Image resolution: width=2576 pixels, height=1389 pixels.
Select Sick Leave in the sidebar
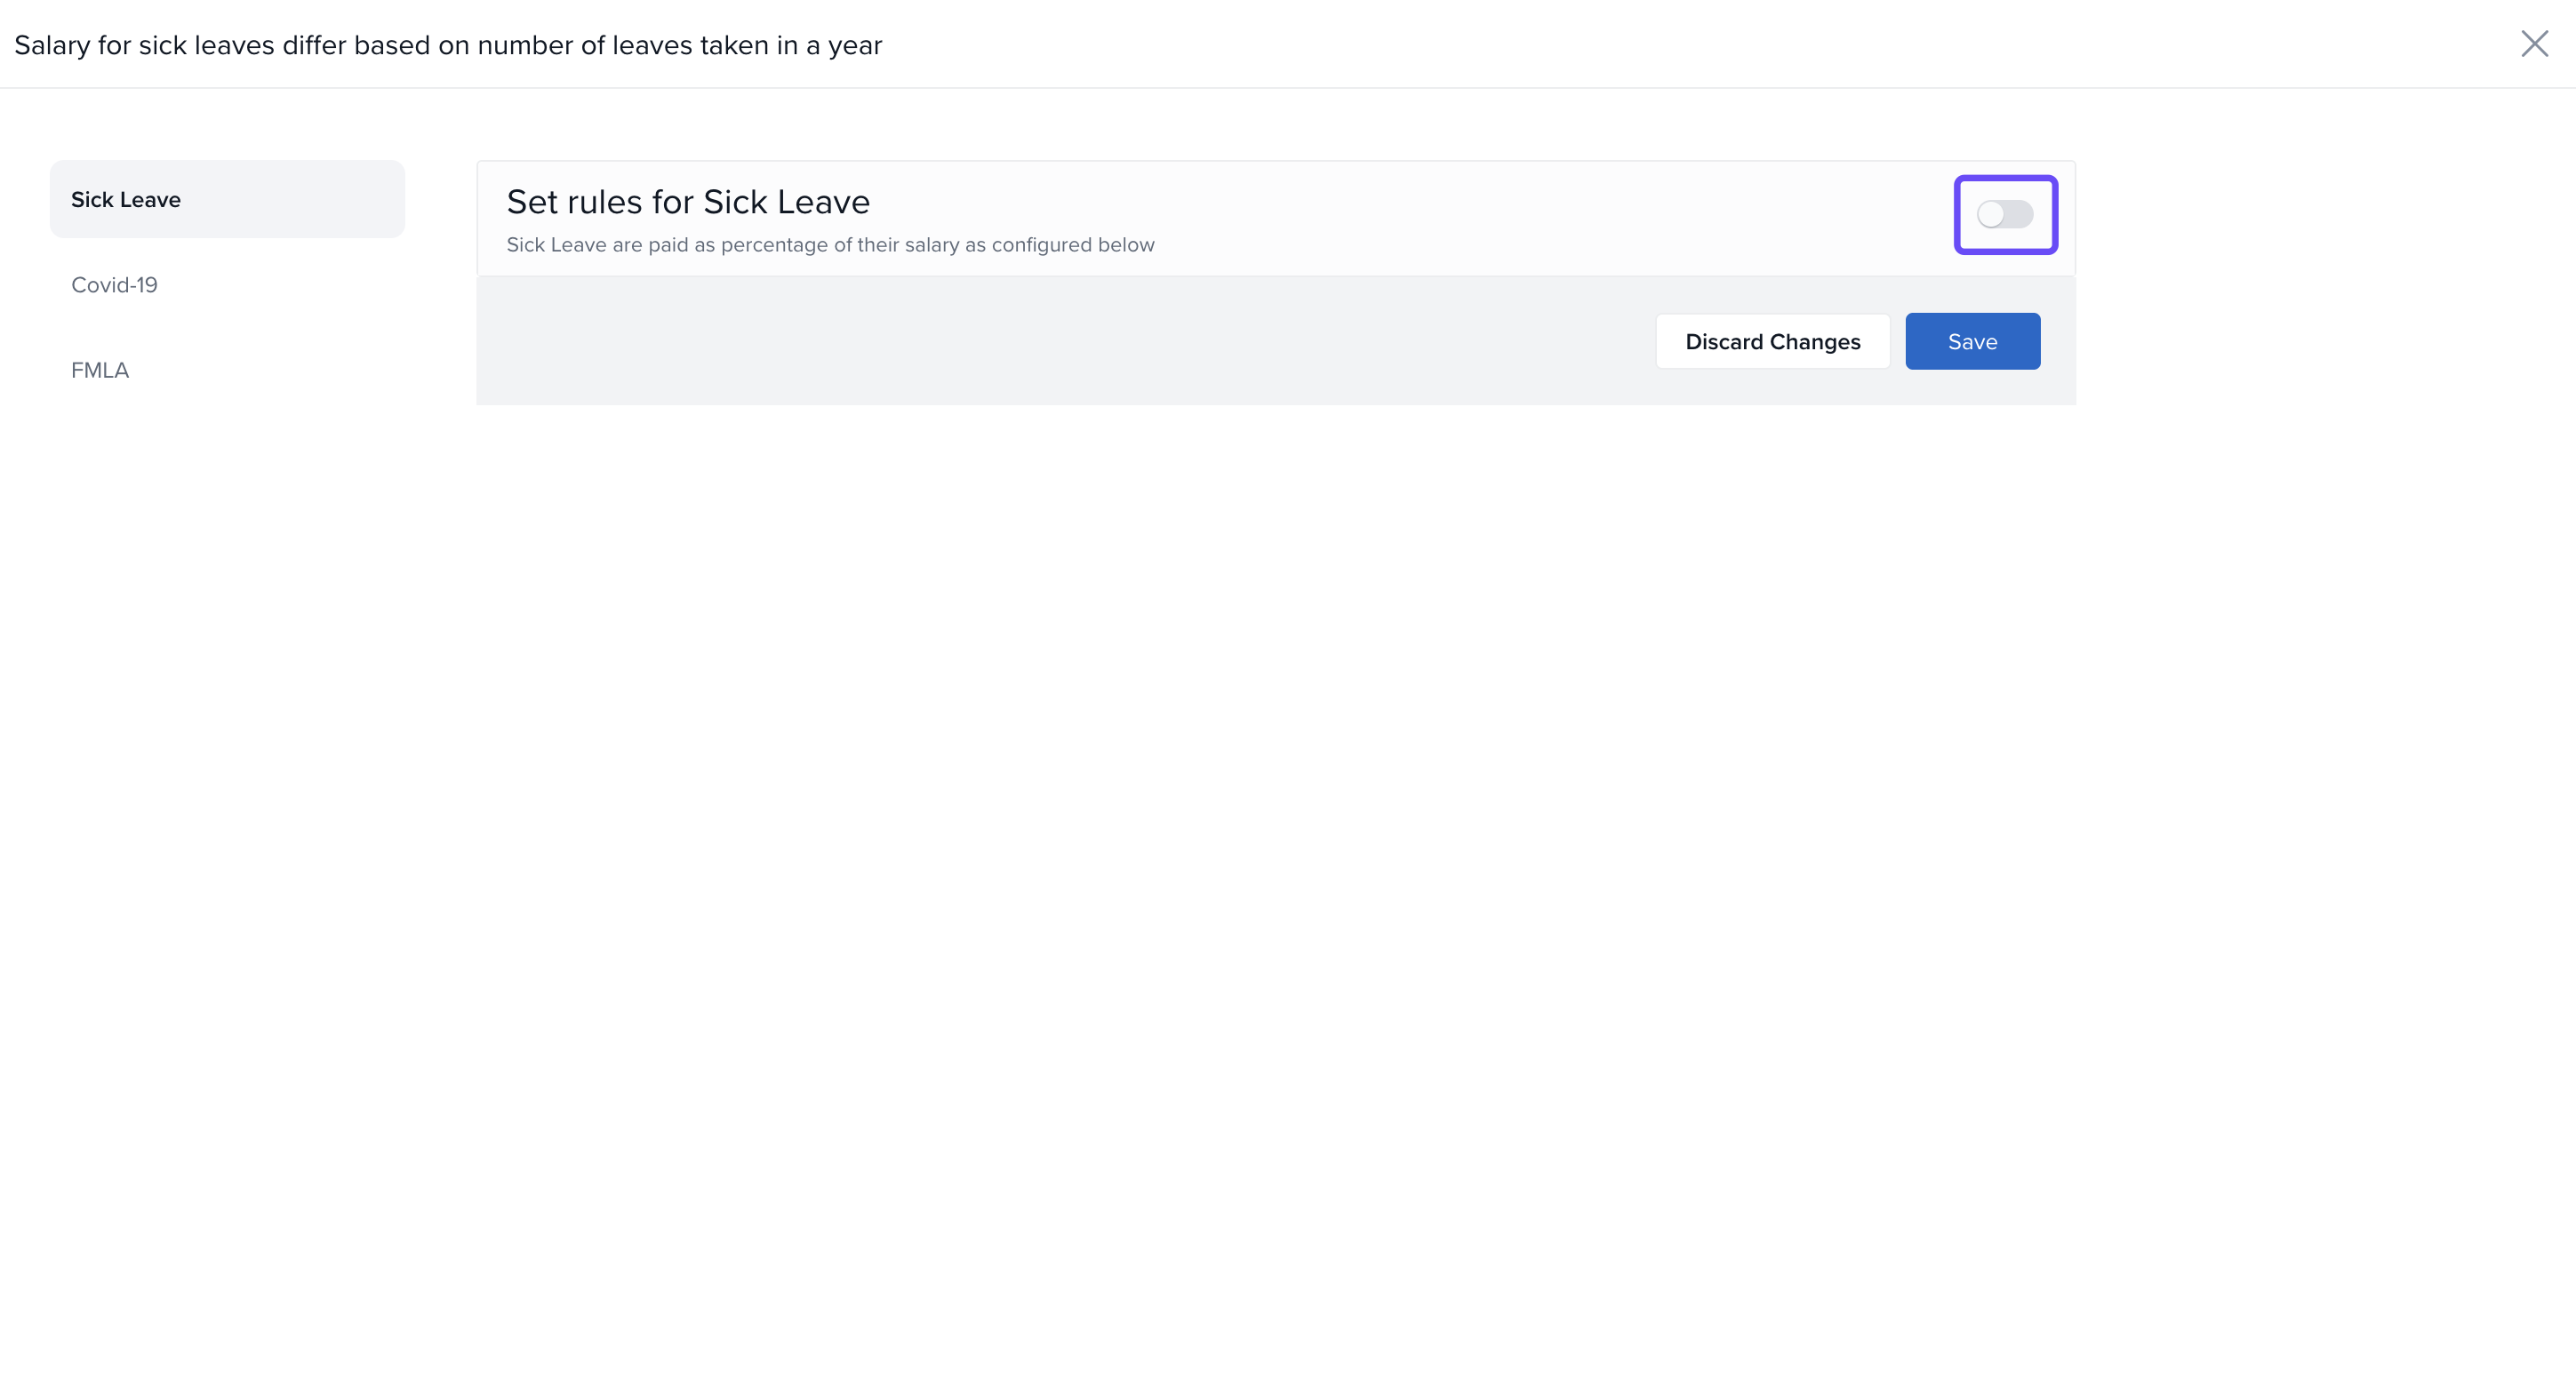pos(126,200)
